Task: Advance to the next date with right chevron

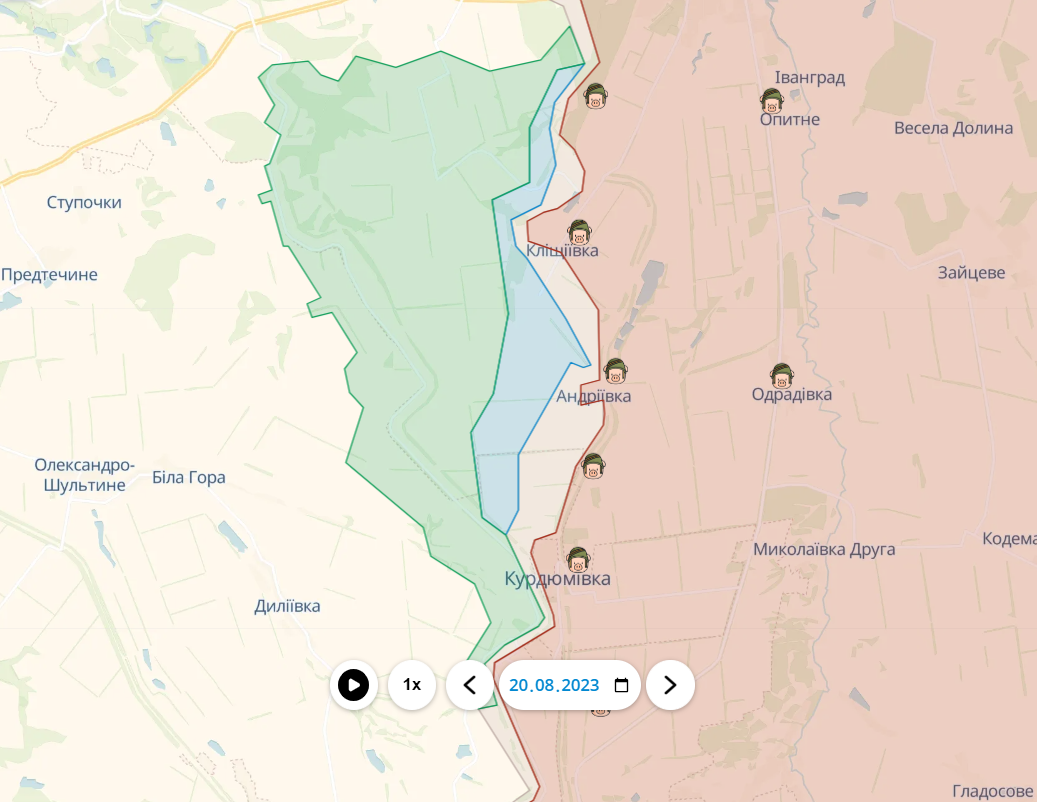Action: pos(670,685)
